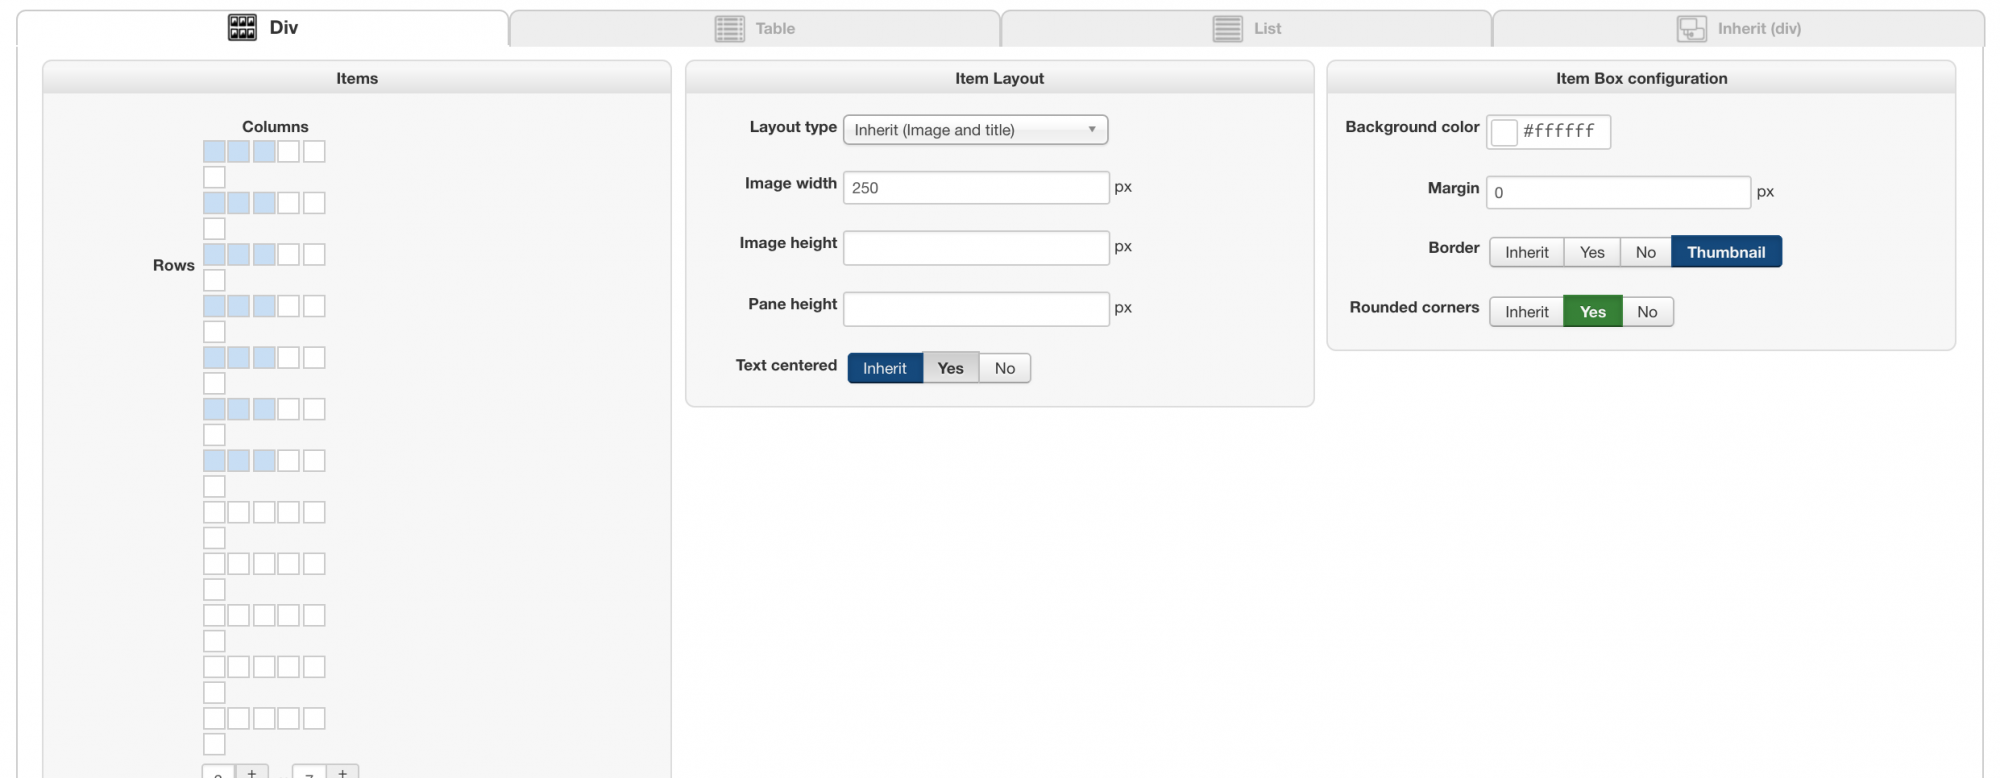Set Border to Thumbnail
Viewport: 2000px width, 778px height.
tap(1725, 252)
